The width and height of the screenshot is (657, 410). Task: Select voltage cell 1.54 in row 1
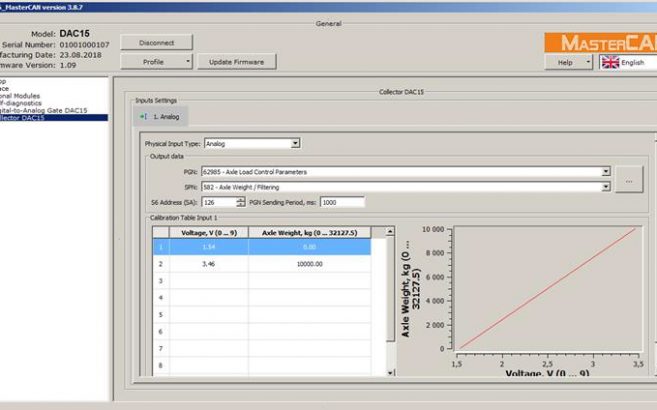[x=209, y=247]
